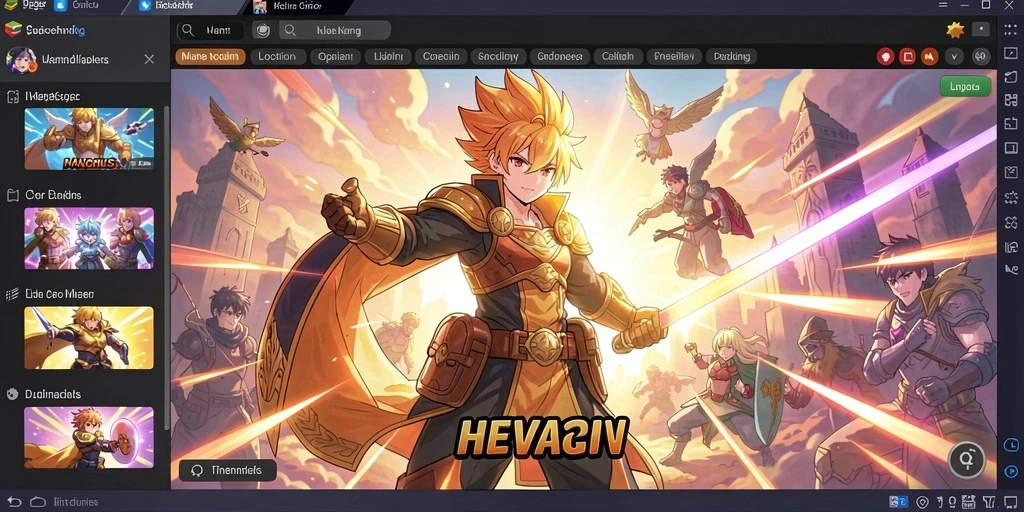This screenshot has width=1024, height=512.
Task: Select the "Calitoh" chip
Action: [618, 57]
